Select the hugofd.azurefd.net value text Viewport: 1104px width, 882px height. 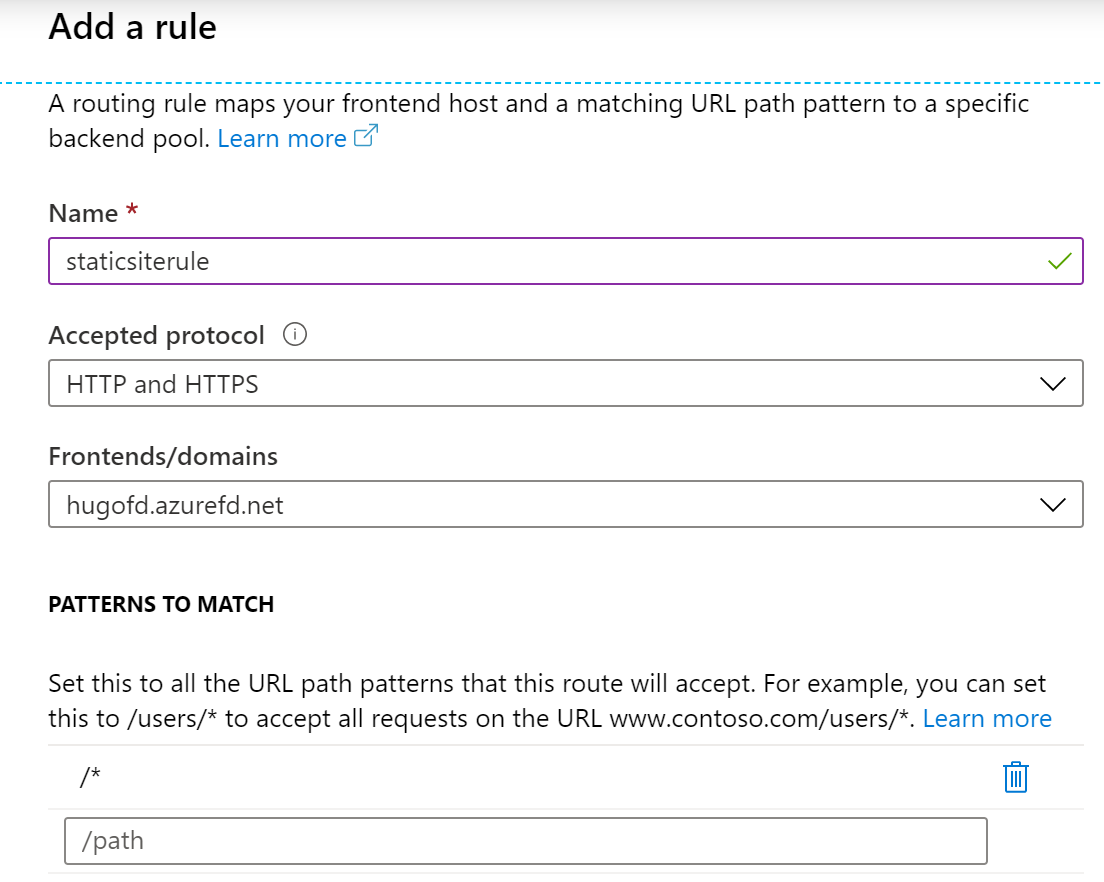[x=175, y=505]
